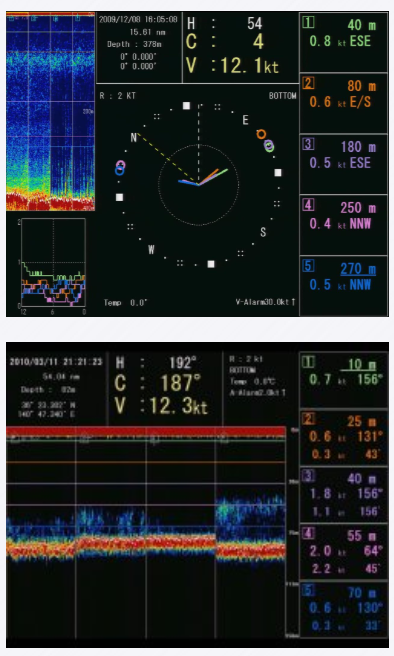Image resolution: width=394 pixels, height=656 pixels.
Task: Click the orange layer 2 box beside 25 m
Action: tap(308, 419)
